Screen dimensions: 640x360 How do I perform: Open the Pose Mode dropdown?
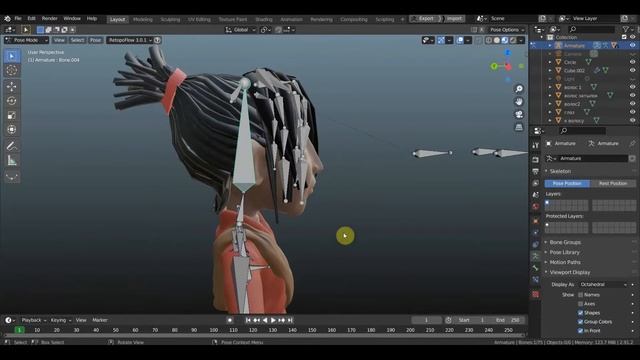coord(27,40)
